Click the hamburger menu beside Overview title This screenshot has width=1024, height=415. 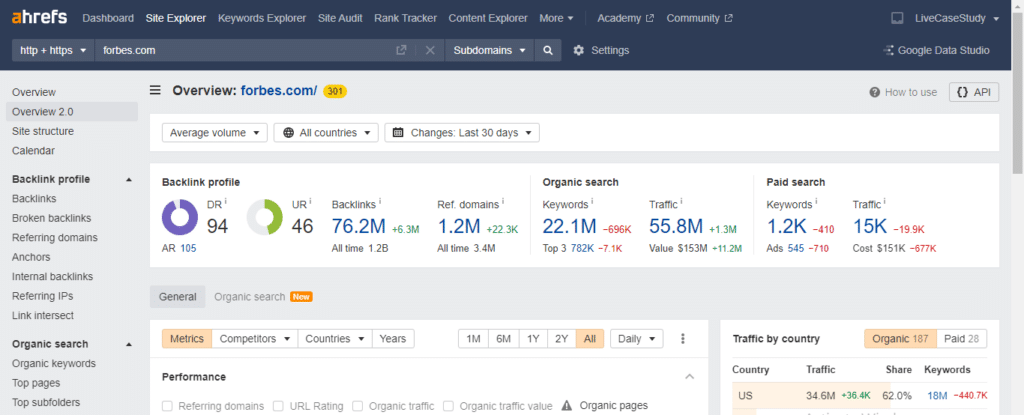pyautogui.click(x=155, y=90)
